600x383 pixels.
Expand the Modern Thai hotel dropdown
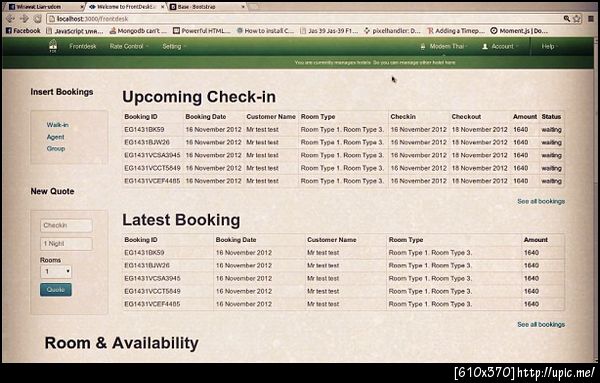[444, 46]
